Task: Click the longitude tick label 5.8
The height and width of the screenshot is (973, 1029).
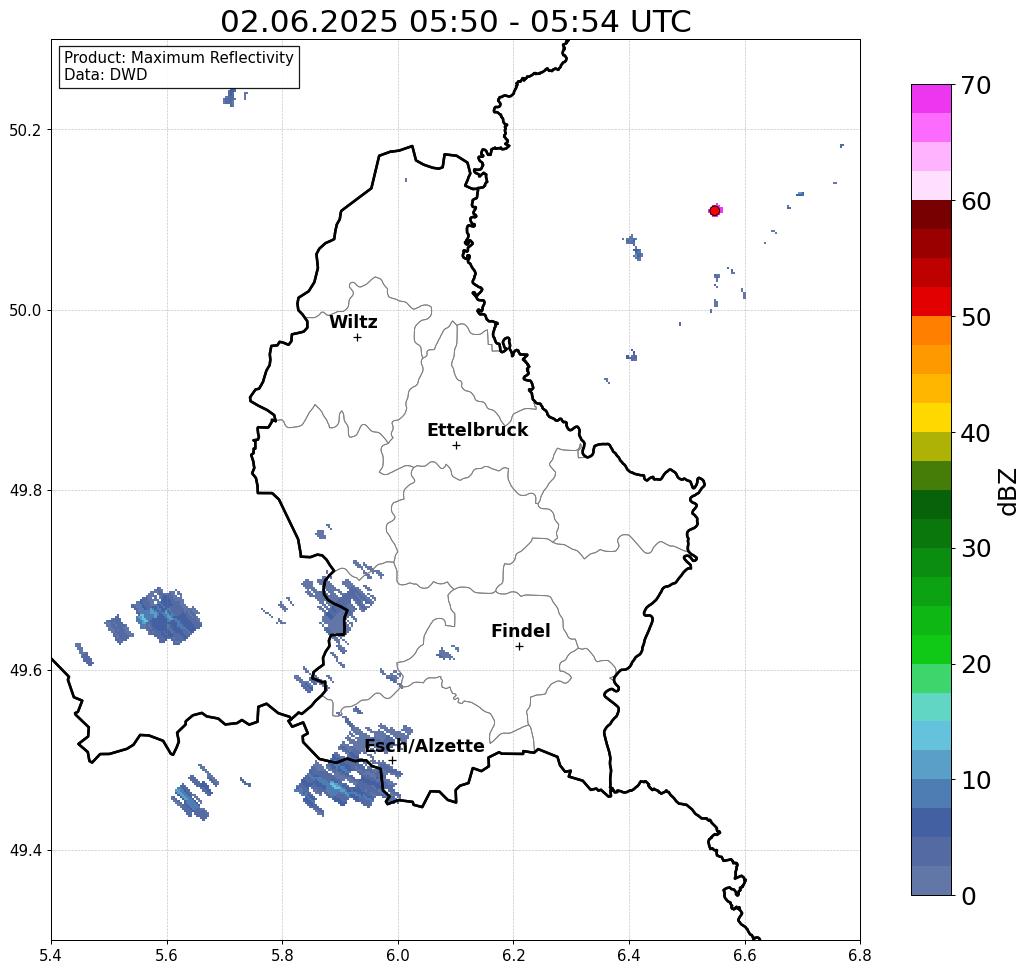Action: (282, 956)
